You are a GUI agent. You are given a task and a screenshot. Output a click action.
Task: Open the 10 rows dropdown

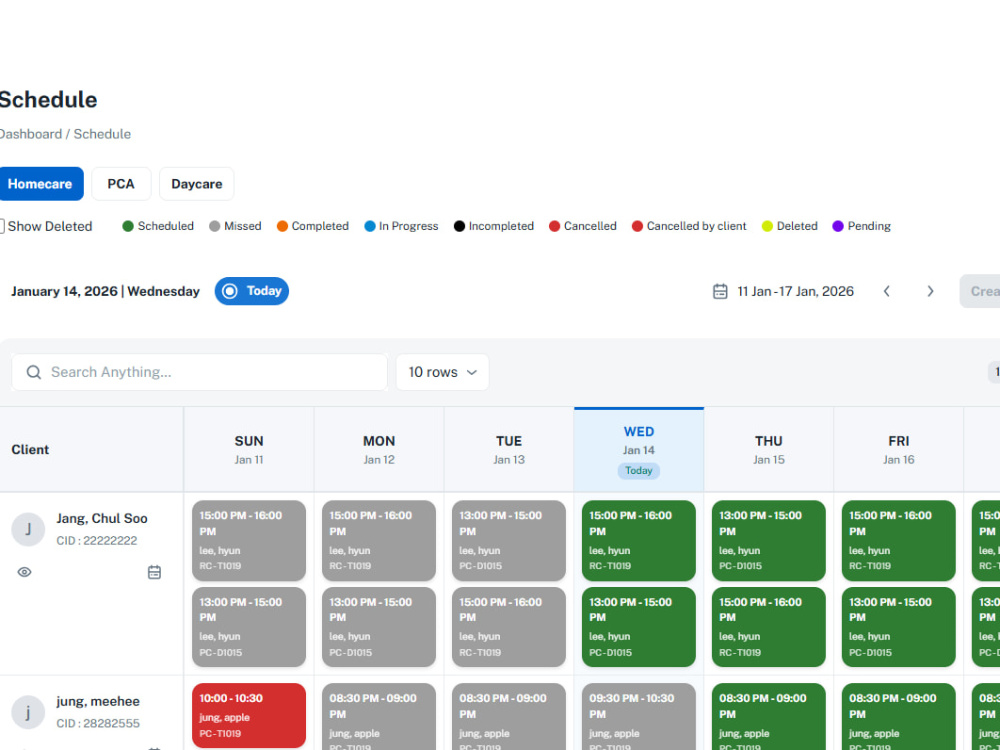click(x=443, y=372)
